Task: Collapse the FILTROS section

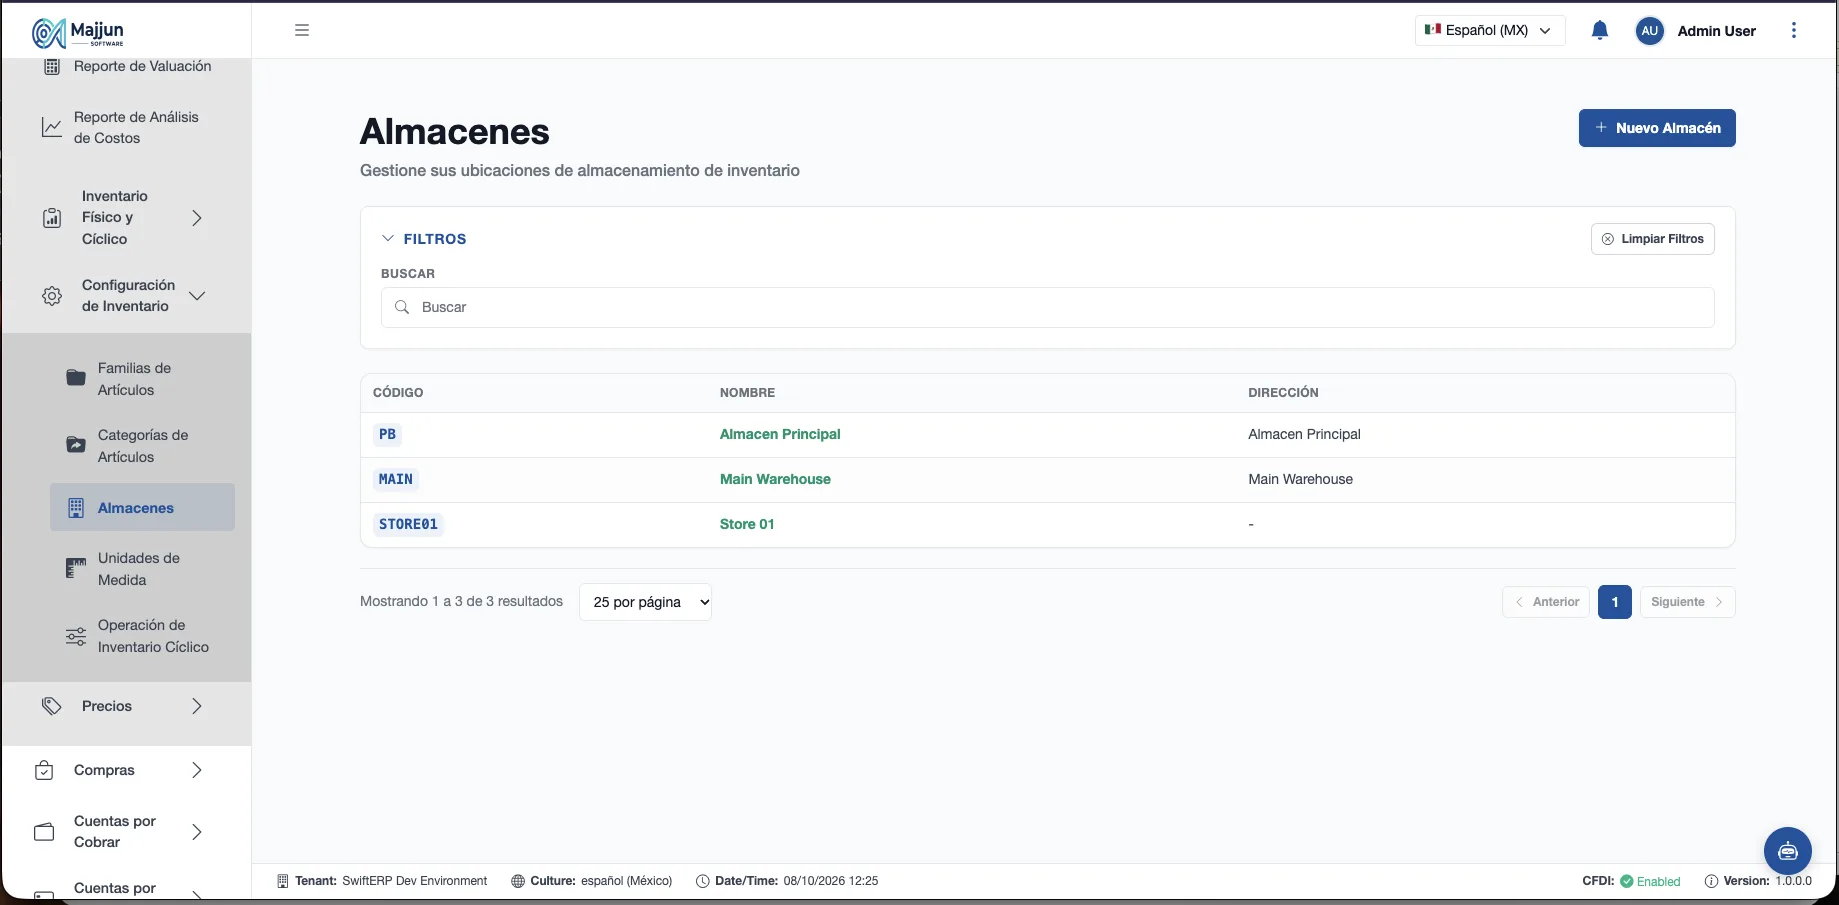Action: click(x=424, y=239)
